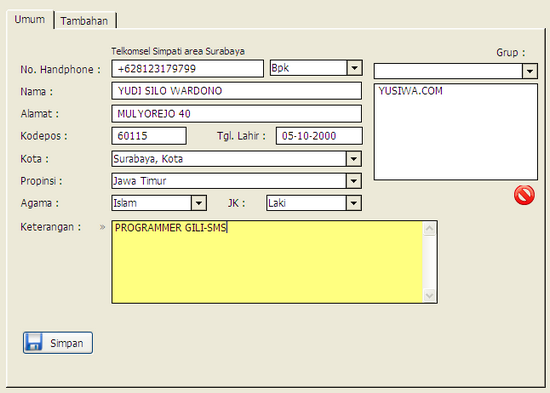The image size is (550, 393).
Task: Click the Keterangan label
Action: [x=51, y=227]
